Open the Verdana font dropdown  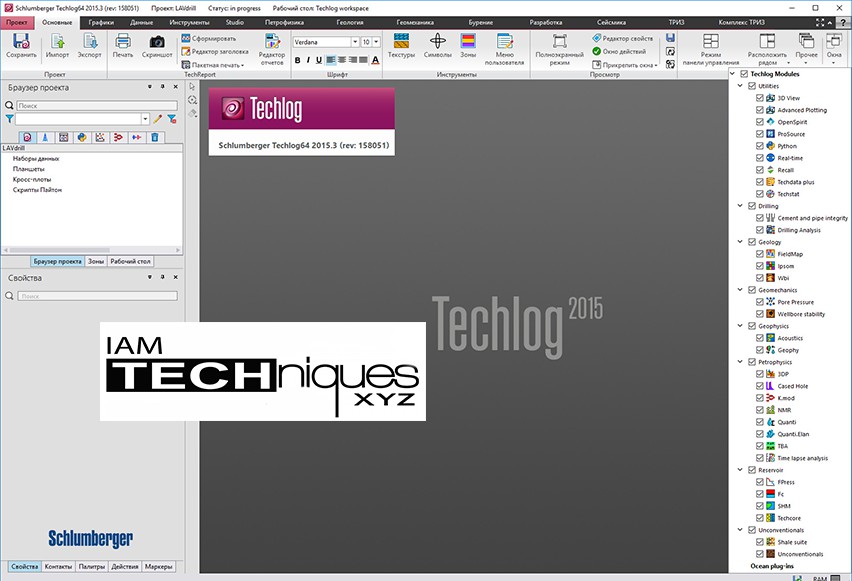click(x=355, y=42)
